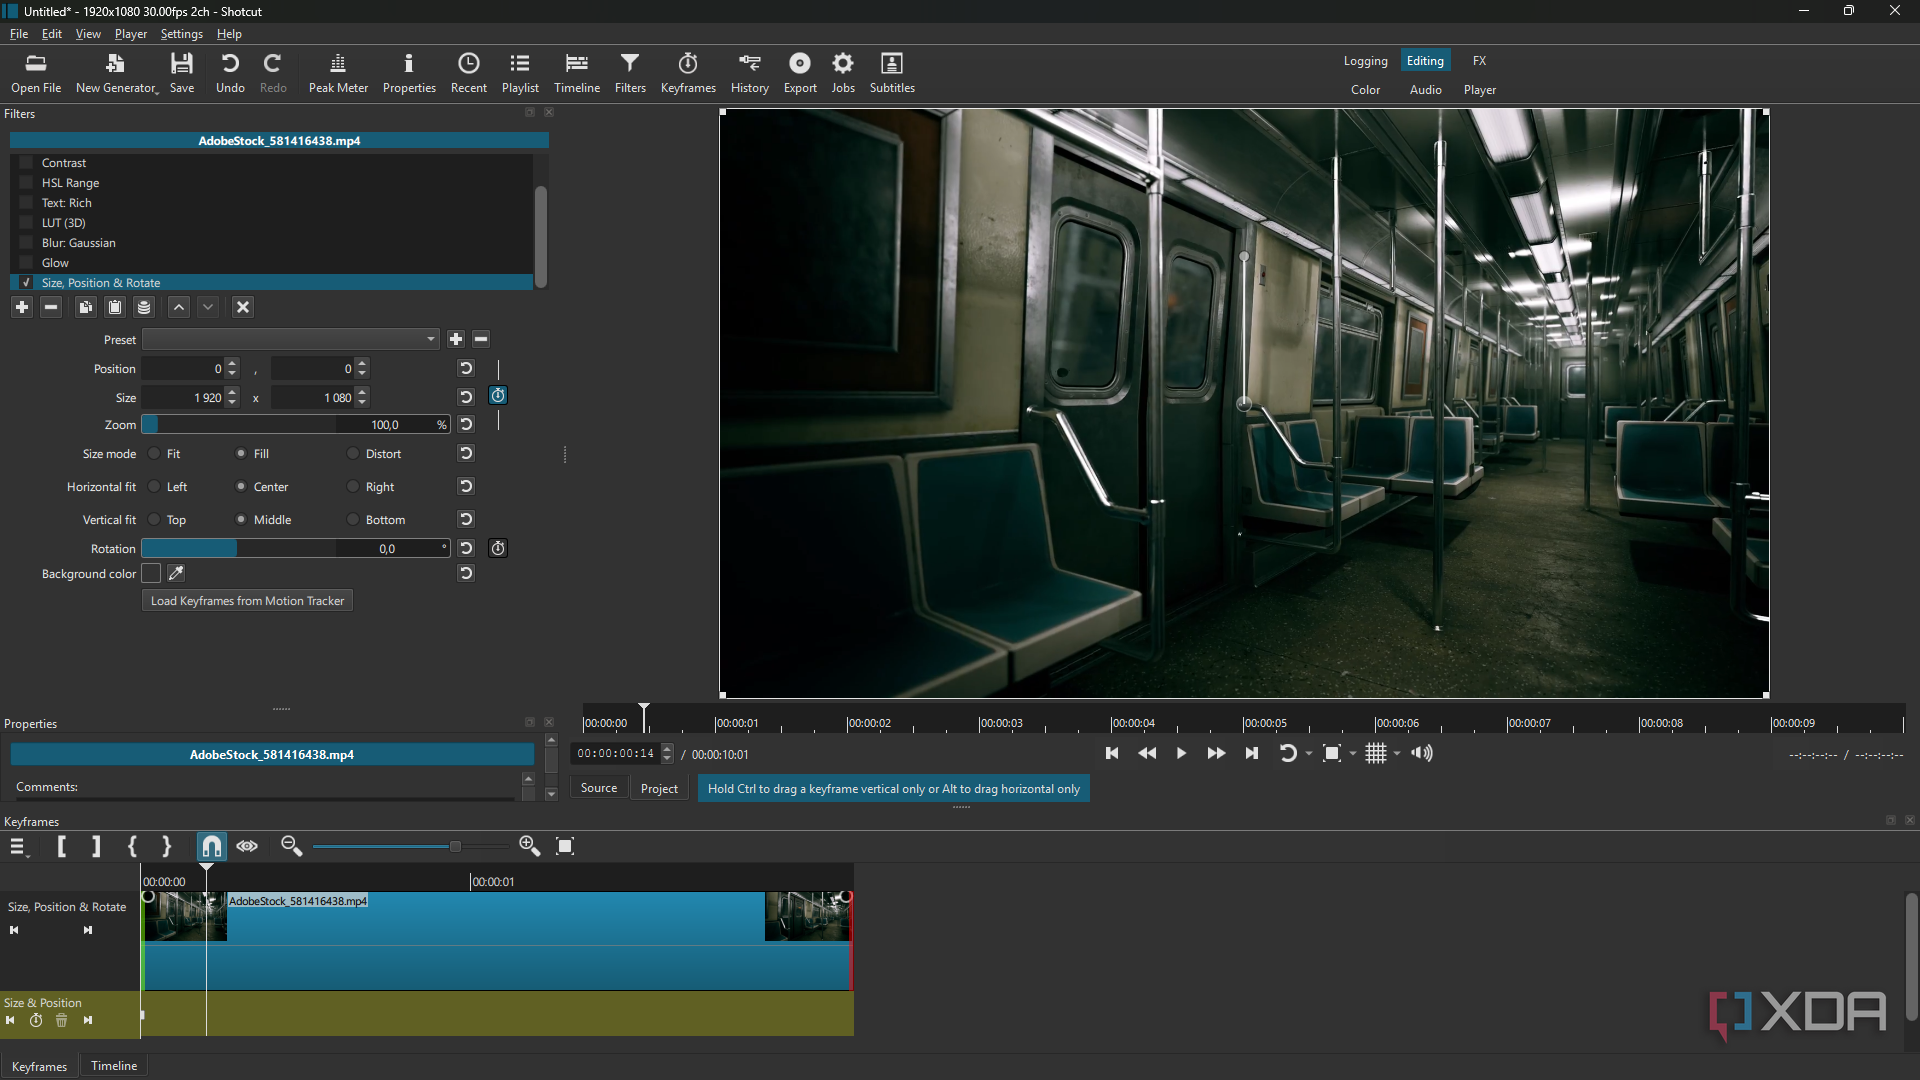
Task: Open the Player menu
Action: (x=131, y=34)
